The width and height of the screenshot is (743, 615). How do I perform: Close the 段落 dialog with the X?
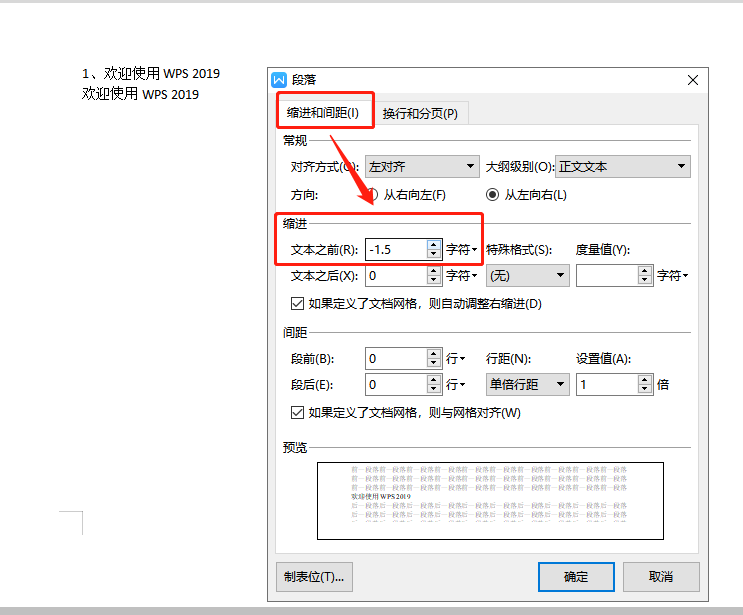pos(693,80)
